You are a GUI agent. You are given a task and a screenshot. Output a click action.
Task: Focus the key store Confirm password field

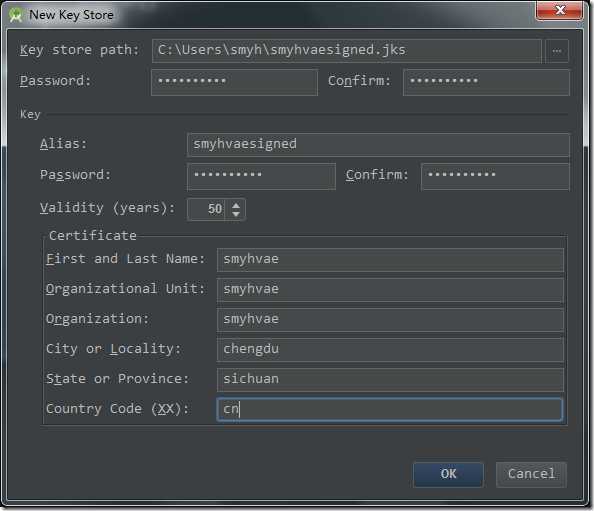[486, 82]
